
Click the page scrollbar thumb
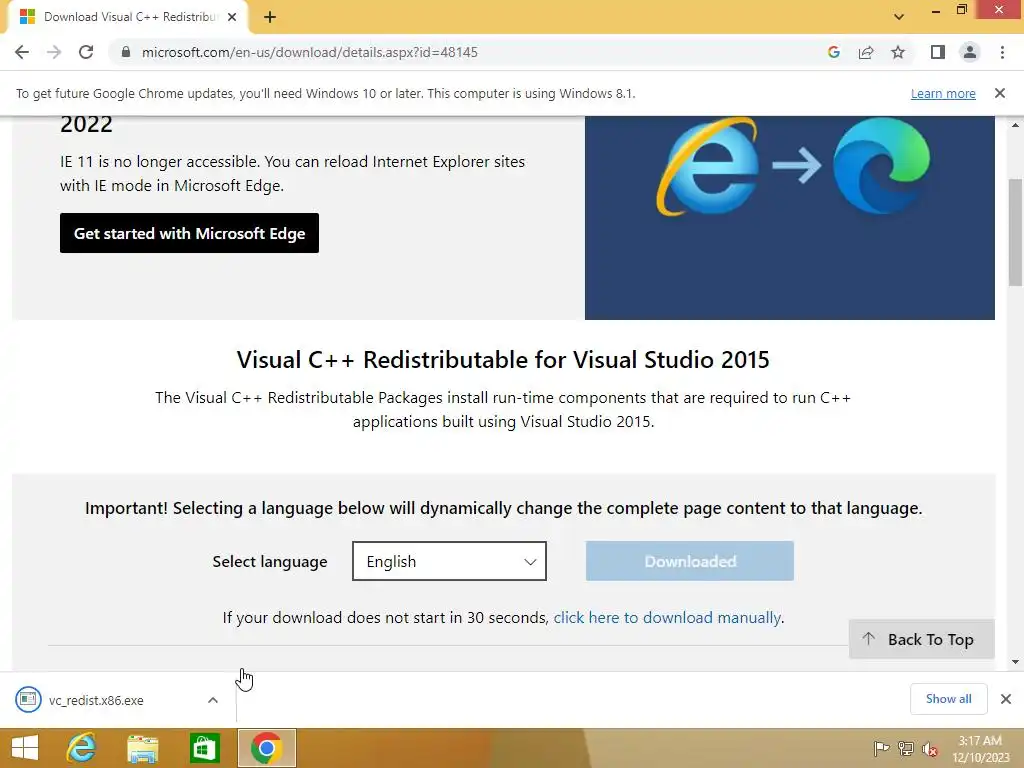[1015, 232]
